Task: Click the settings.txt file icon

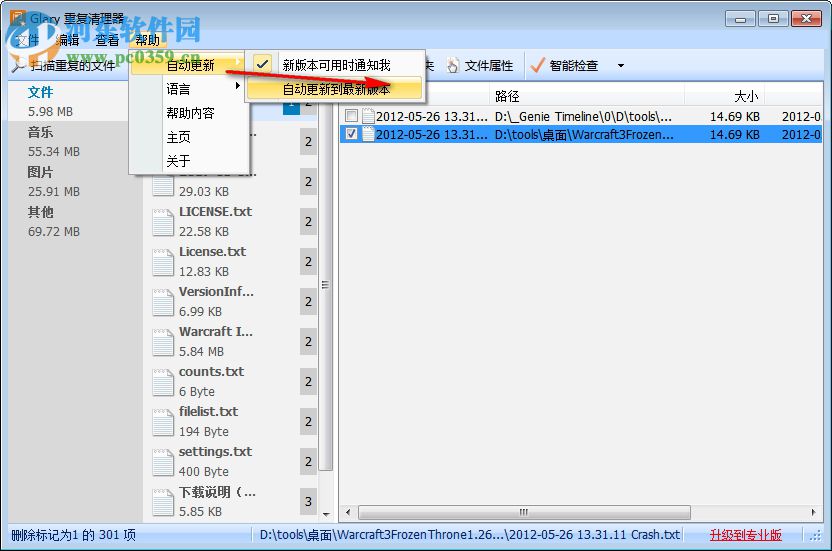Action: (163, 462)
